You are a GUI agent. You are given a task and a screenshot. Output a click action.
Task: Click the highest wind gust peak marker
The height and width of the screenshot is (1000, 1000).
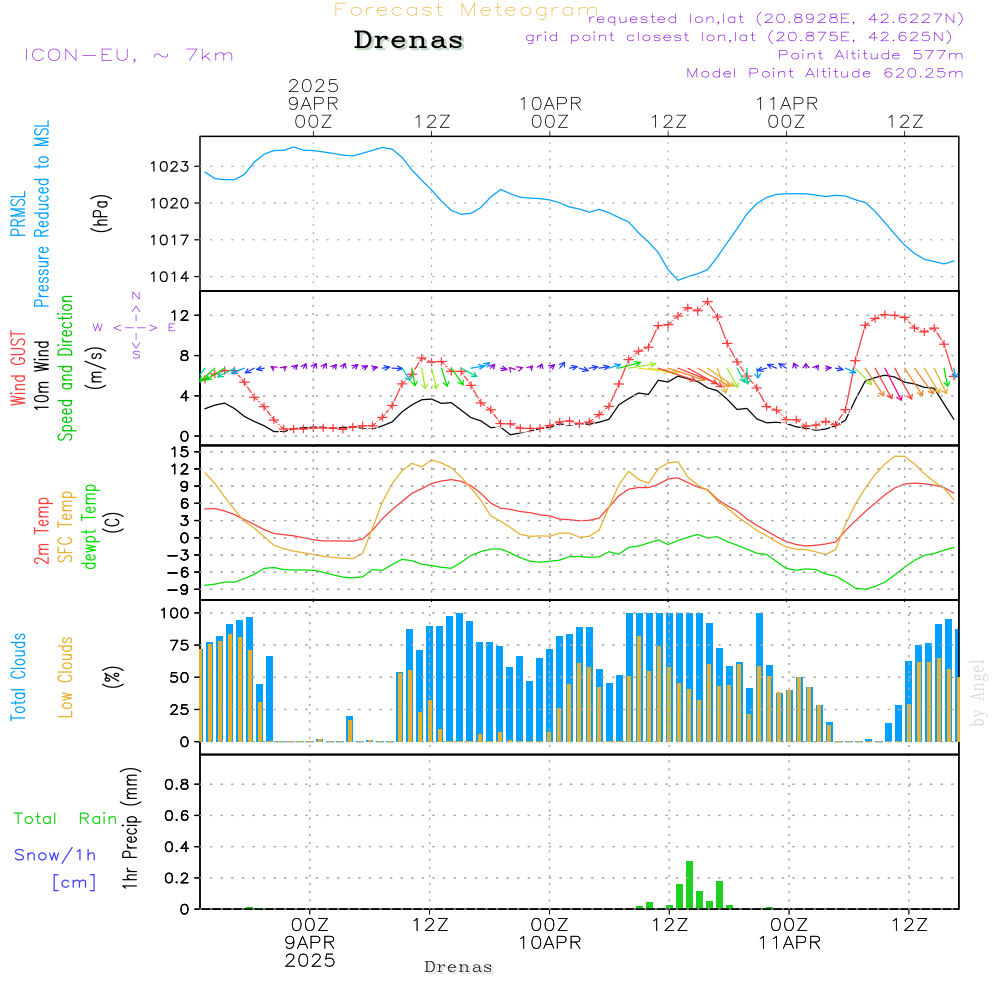[707, 302]
